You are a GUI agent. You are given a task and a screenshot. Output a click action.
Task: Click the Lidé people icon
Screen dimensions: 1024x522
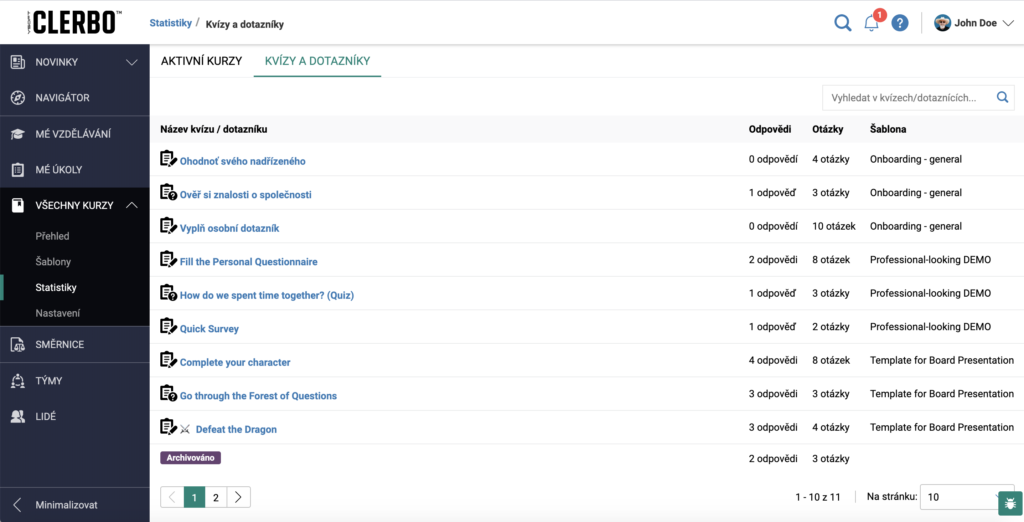(x=18, y=417)
